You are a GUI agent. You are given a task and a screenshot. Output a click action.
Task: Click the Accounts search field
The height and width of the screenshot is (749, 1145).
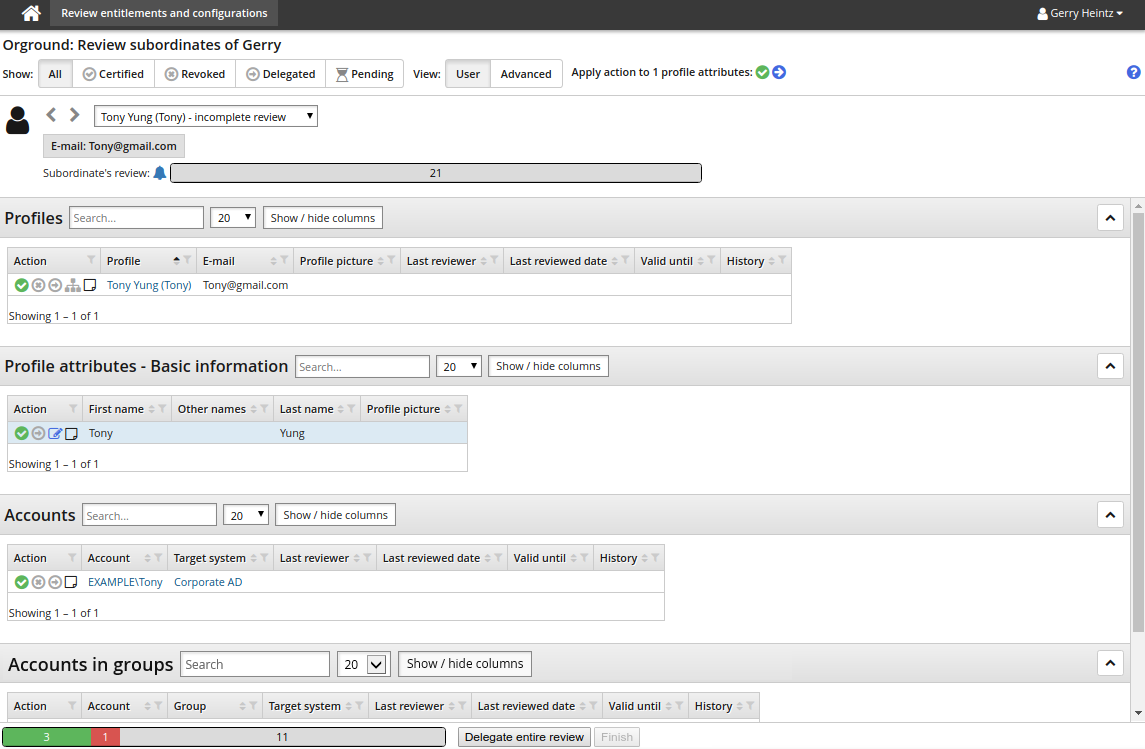point(149,515)
